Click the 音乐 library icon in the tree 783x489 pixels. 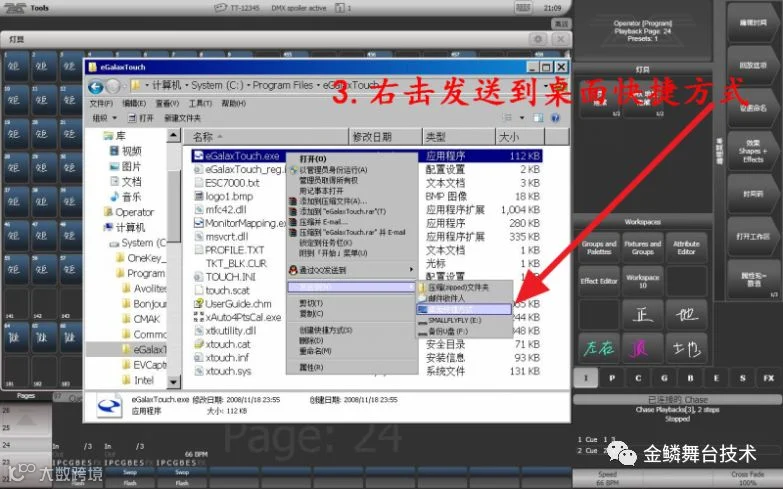[x=114, y=197]
